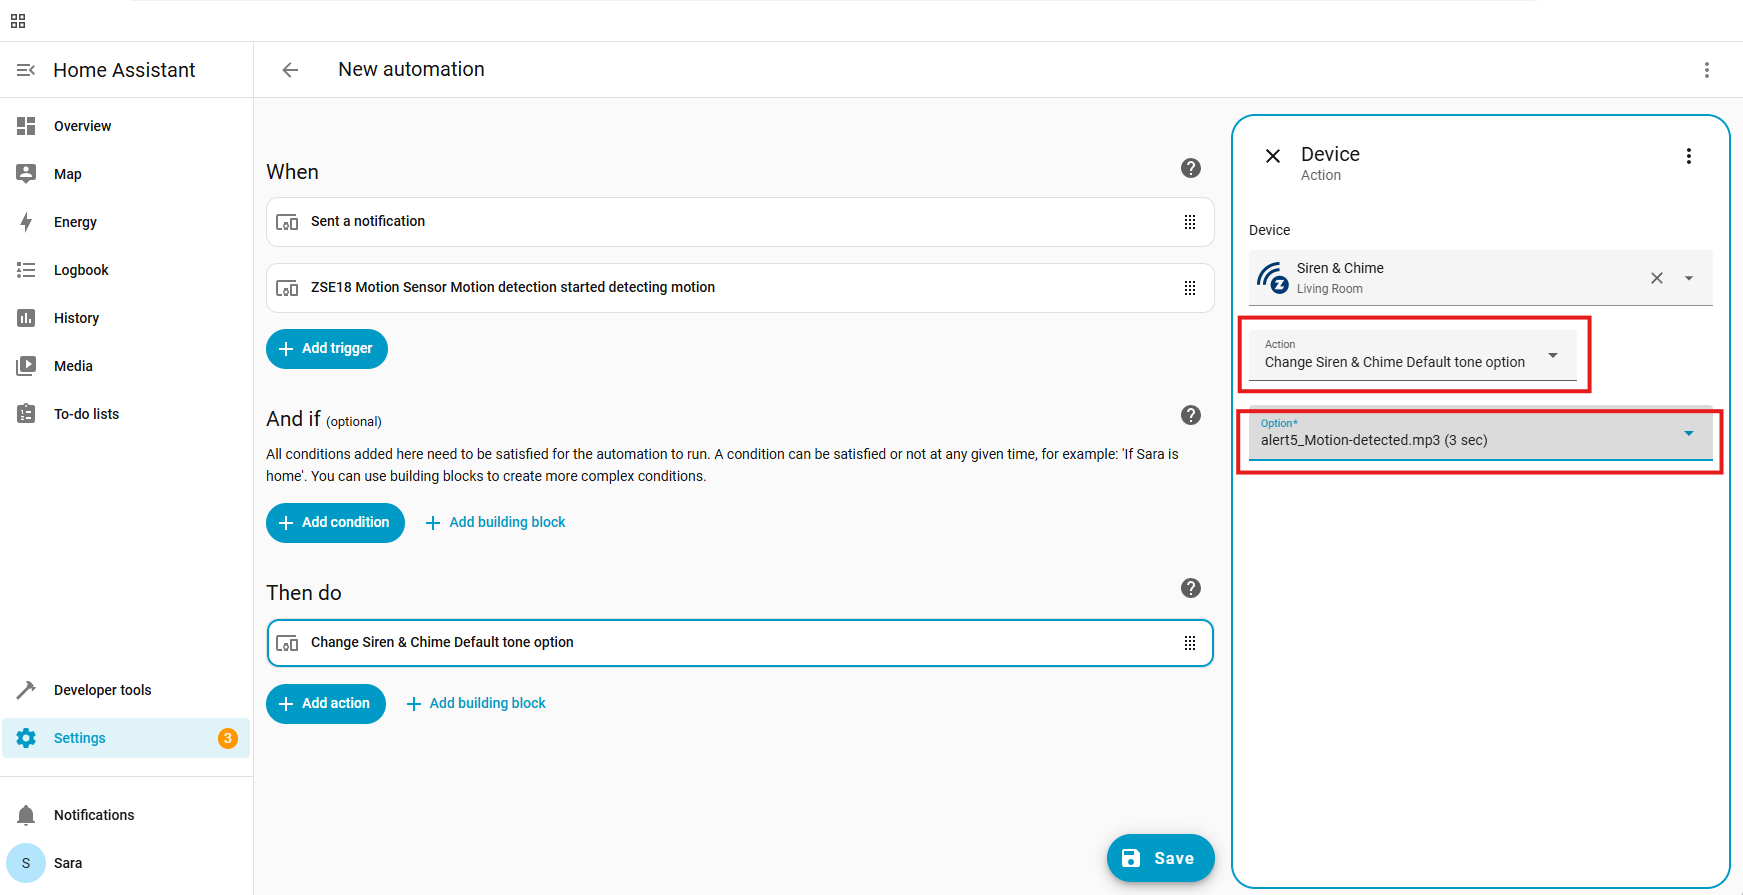Open To-do lists in sidebar

[x=126, y=414]
